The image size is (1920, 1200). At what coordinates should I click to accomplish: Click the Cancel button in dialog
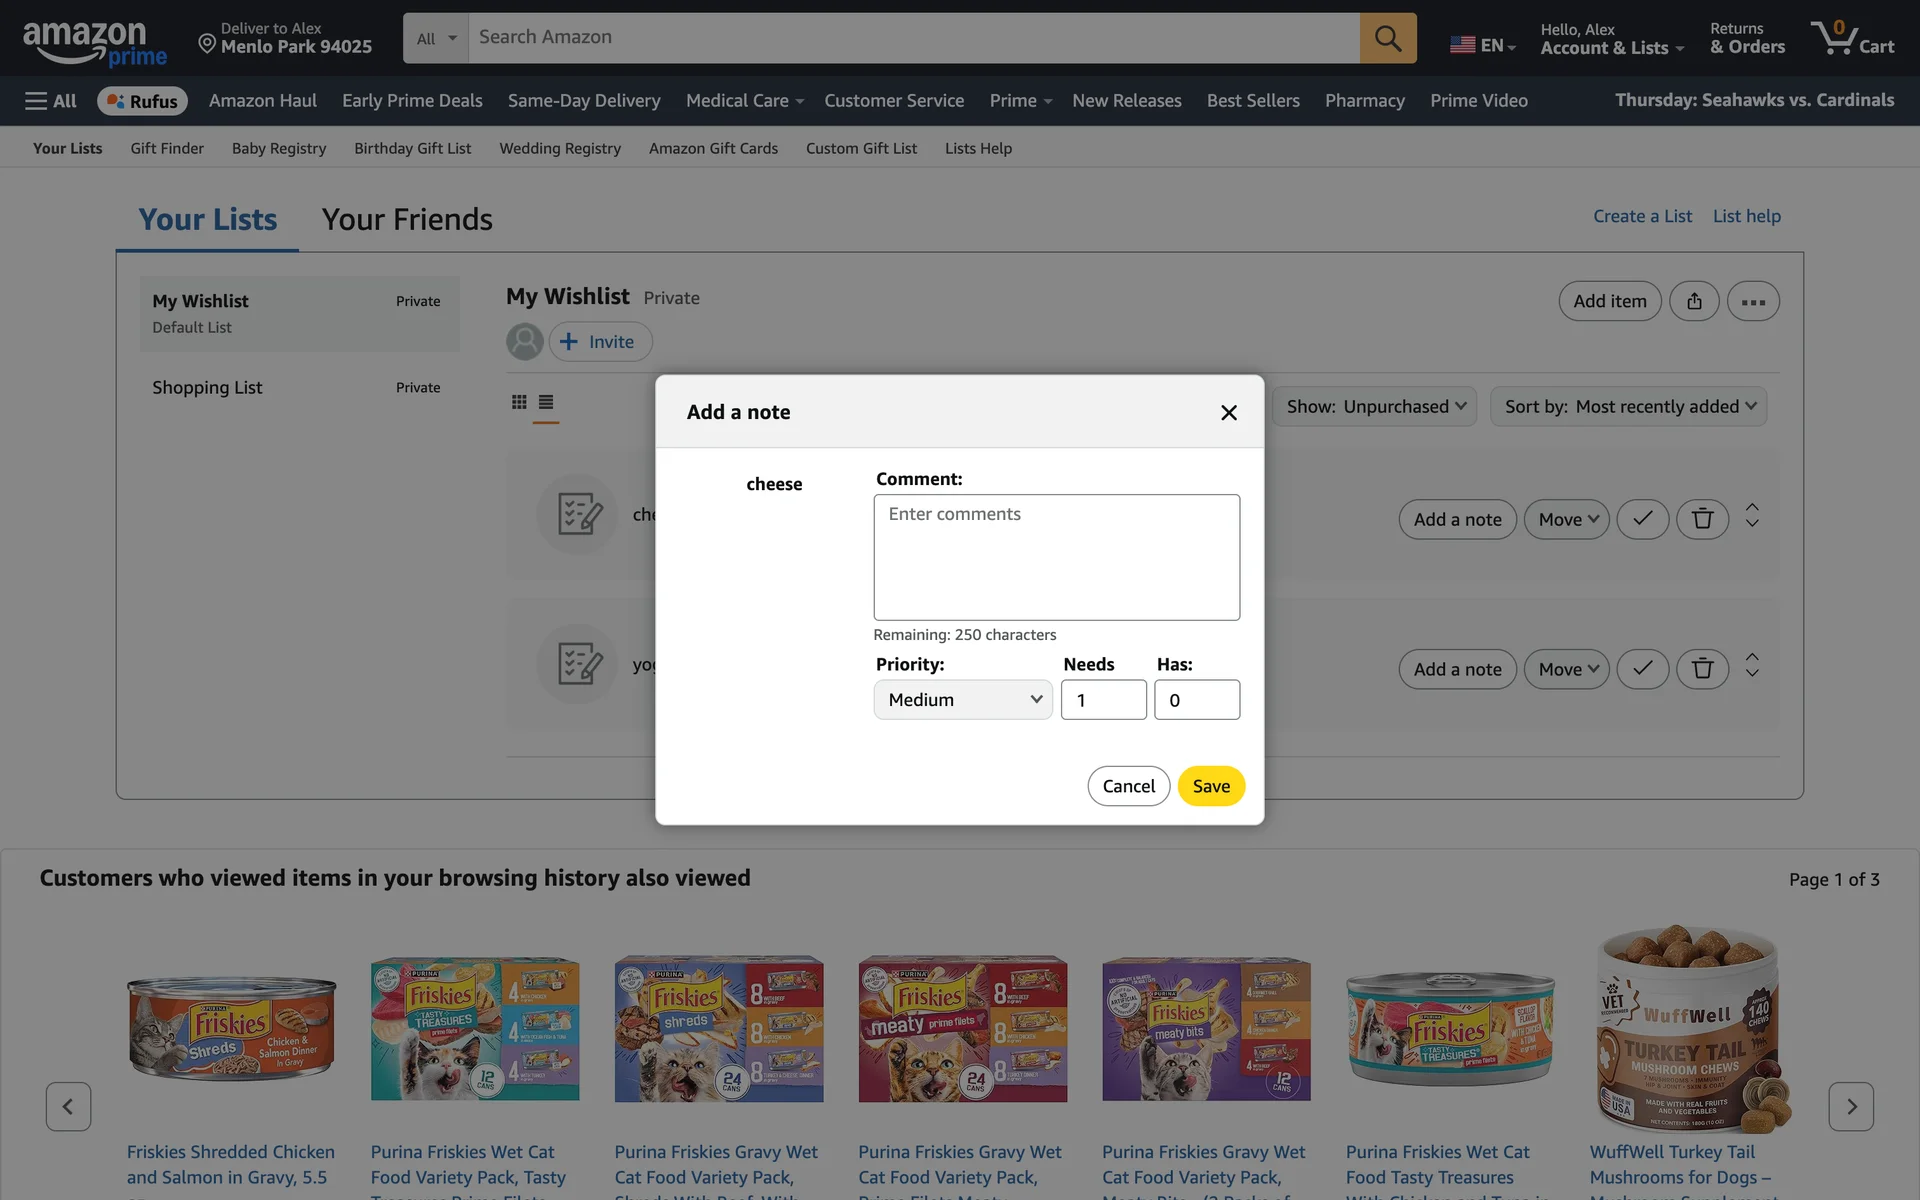[x=1128, y=786]
